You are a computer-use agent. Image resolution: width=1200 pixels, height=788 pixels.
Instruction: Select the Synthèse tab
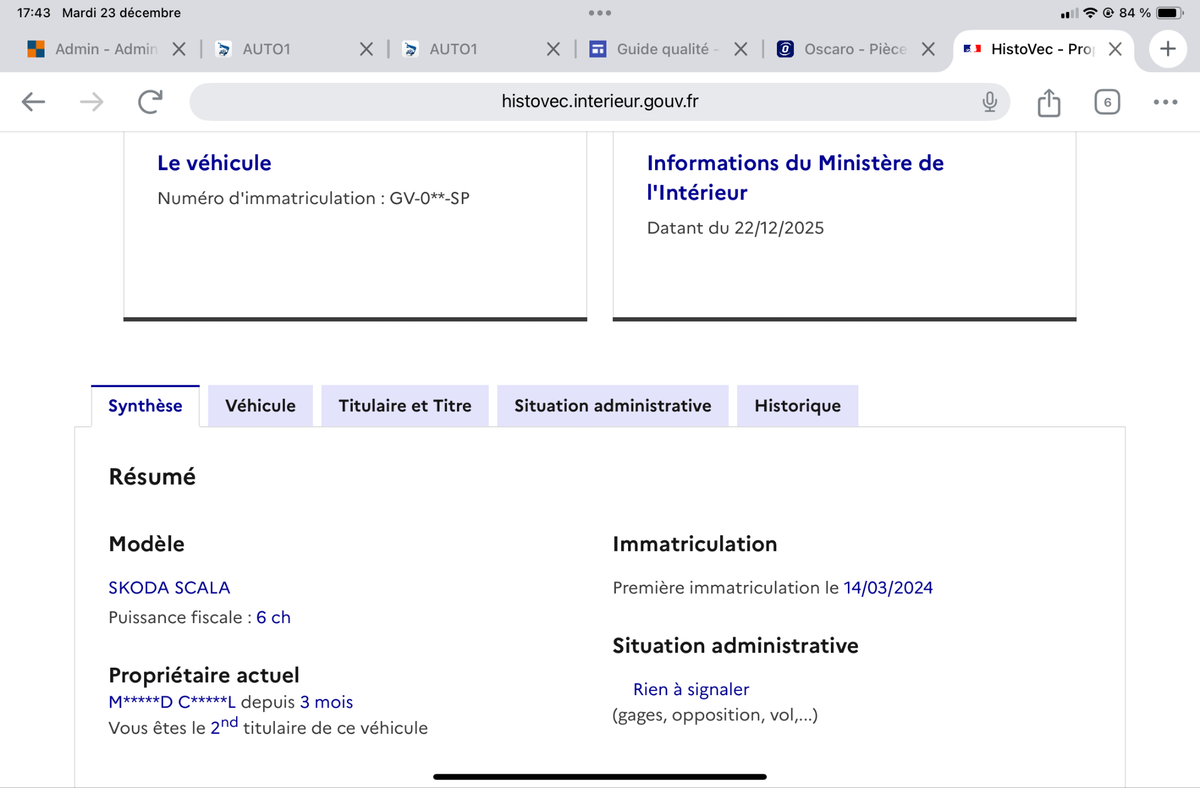coord(145,406)
